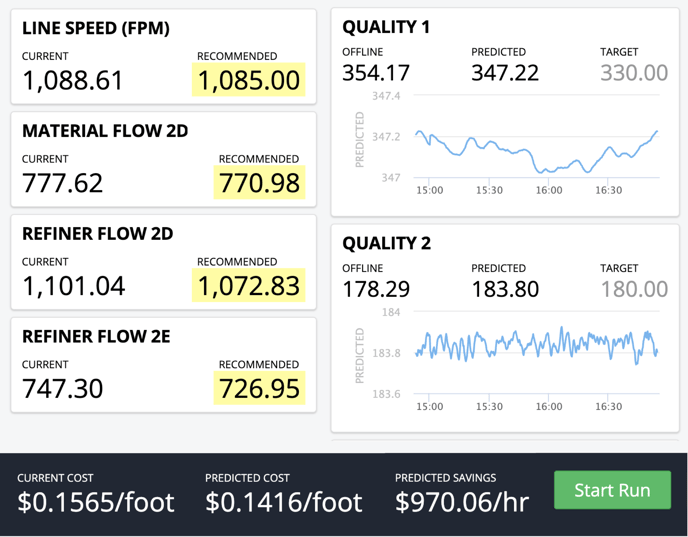Screen dimensions: 688x537
Task: Select Material Flow 2D recommended value 770.98
Action: [x=259, y=183]
